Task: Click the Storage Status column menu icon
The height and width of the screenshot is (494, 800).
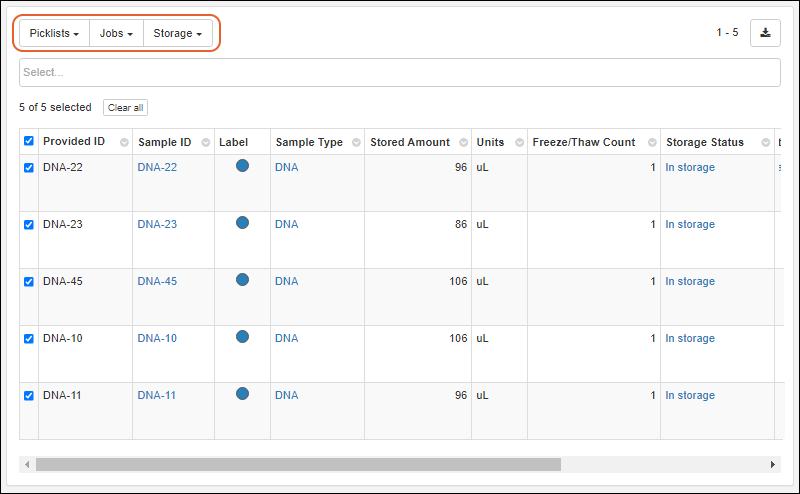Action: [765, 143]
